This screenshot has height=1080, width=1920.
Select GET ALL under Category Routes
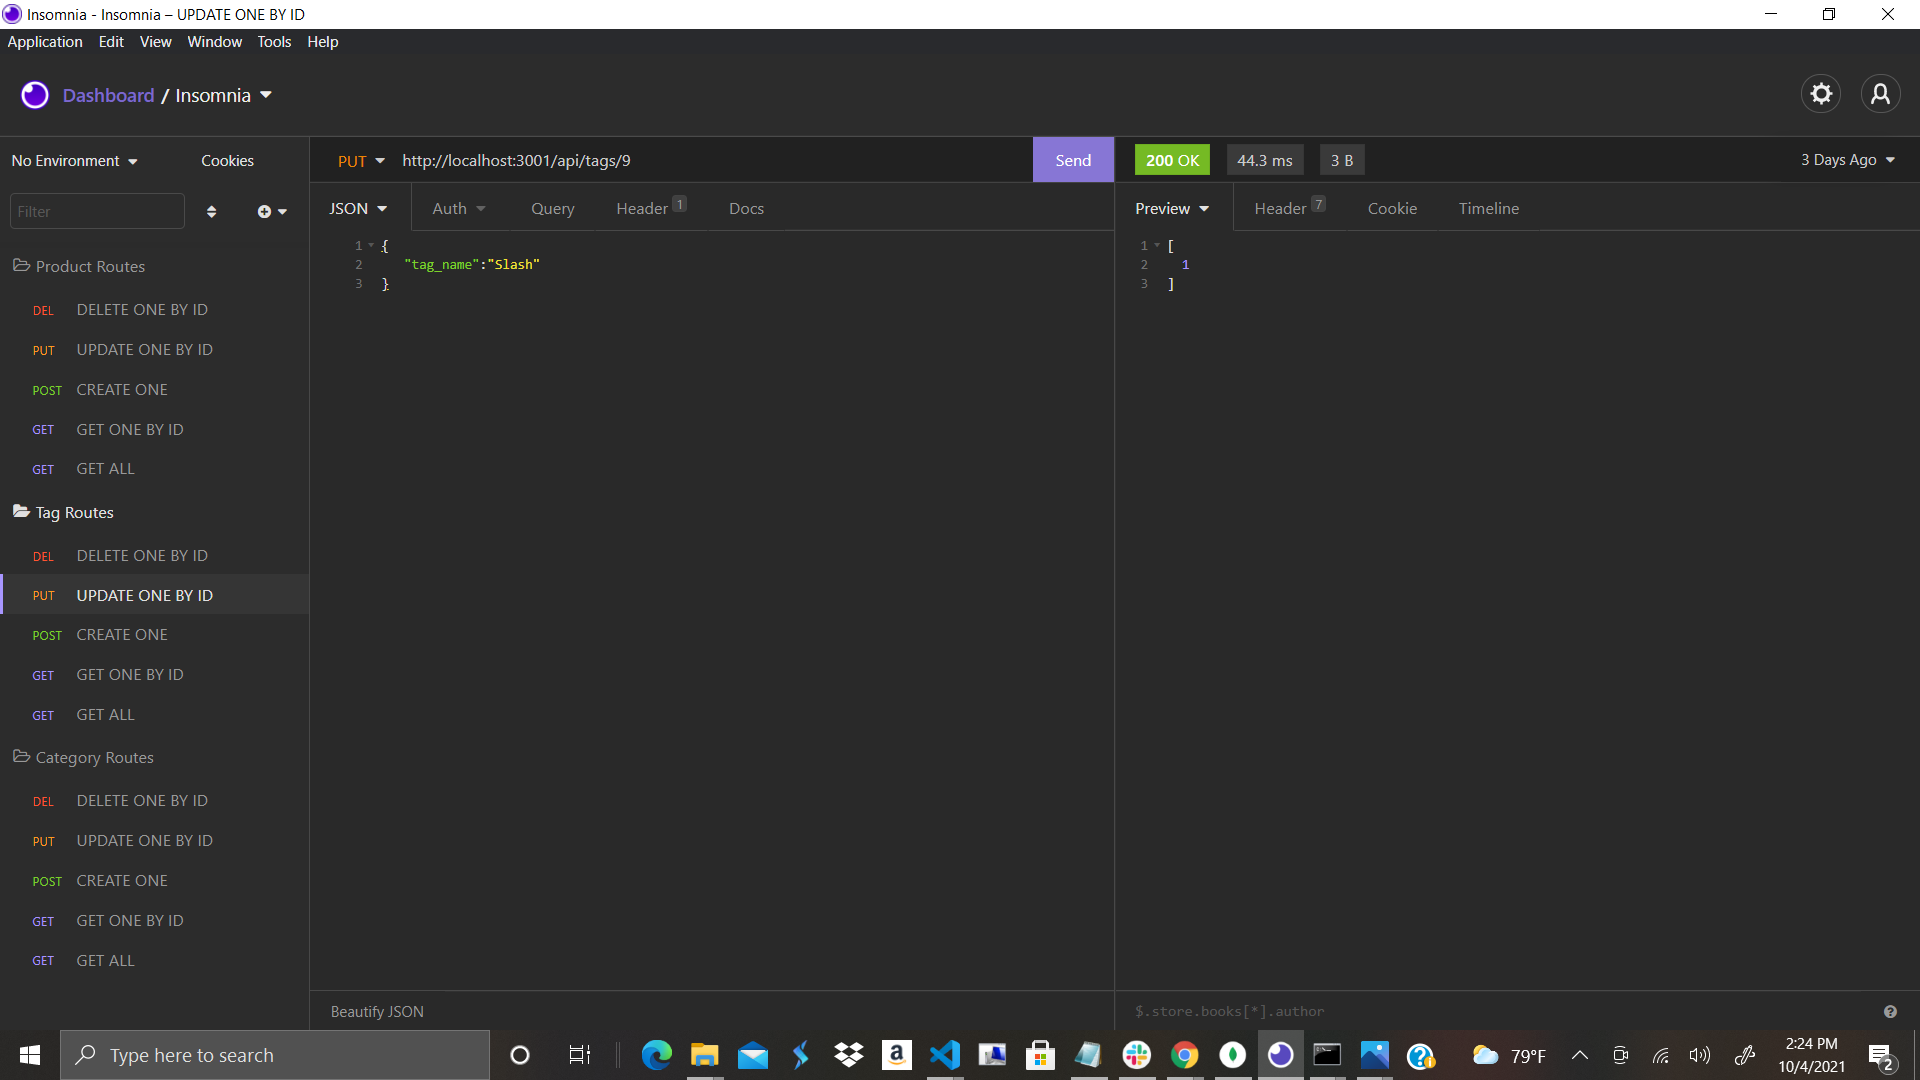pyautogui.click(x=105, y=960)
